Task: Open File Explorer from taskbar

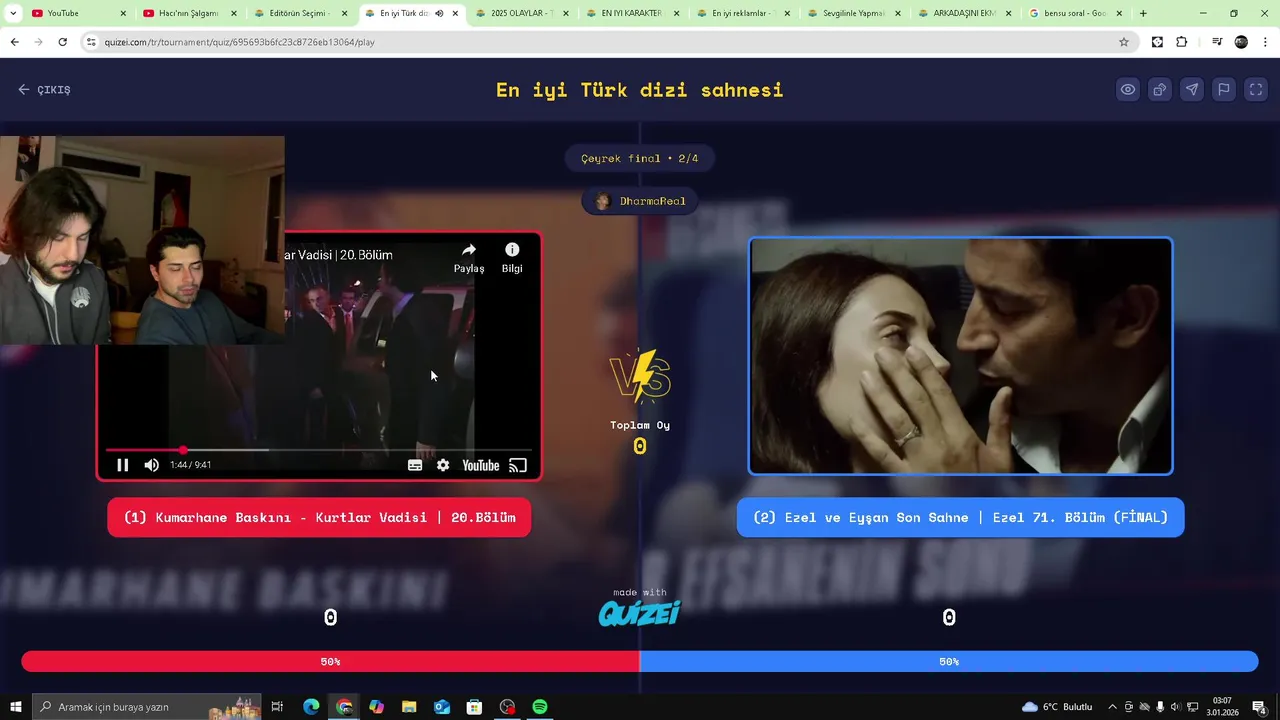Action: pyautogui.click(x=409, y=707)
